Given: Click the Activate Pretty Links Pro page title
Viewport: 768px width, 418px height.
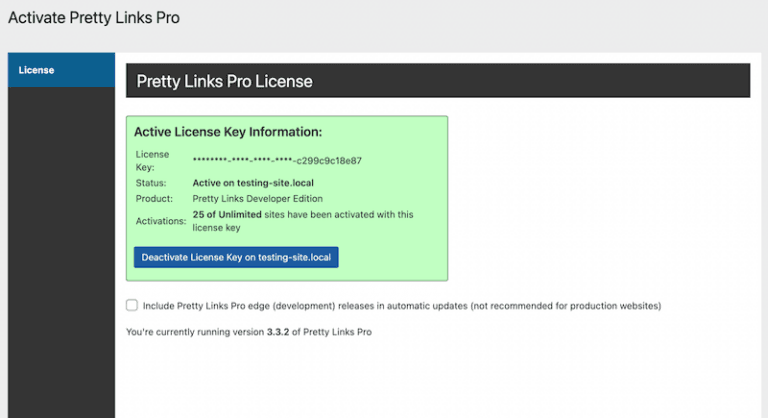Looking at the screenshot, I should click(95, 18).
